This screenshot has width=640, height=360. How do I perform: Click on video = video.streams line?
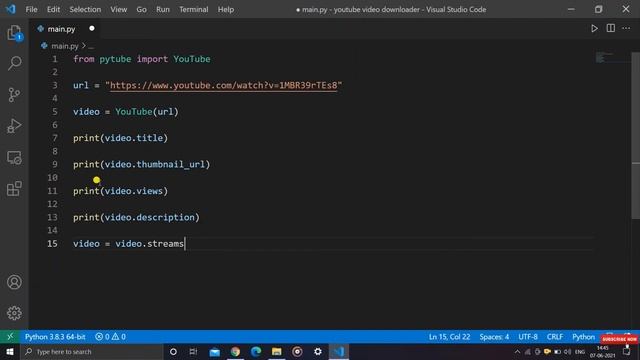pos(129,244)
